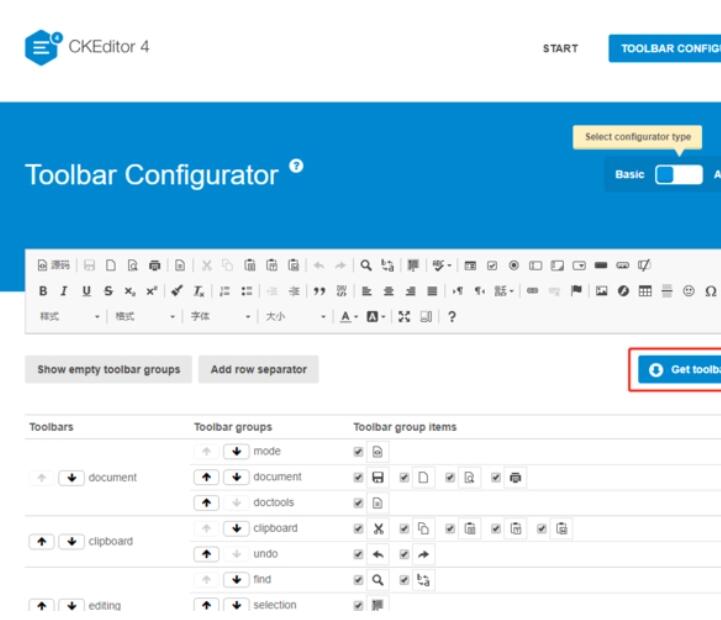721x620 pixels.
Task: Click the About question mark icon in toolbar
Action: tap(452, 316)
